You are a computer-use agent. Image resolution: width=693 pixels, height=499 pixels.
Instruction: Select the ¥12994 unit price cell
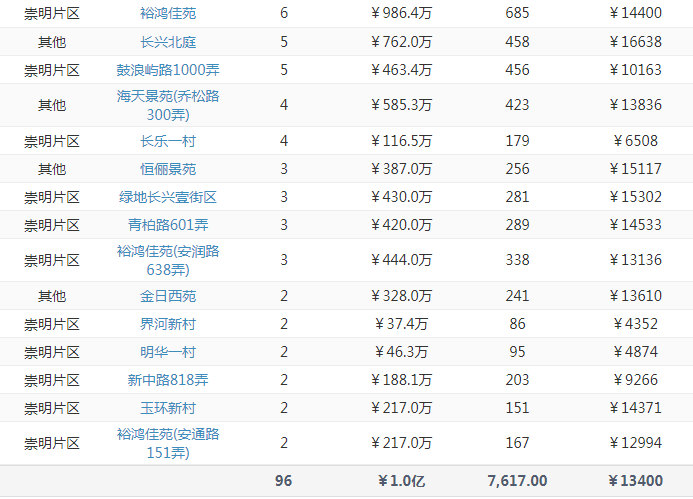636,443
